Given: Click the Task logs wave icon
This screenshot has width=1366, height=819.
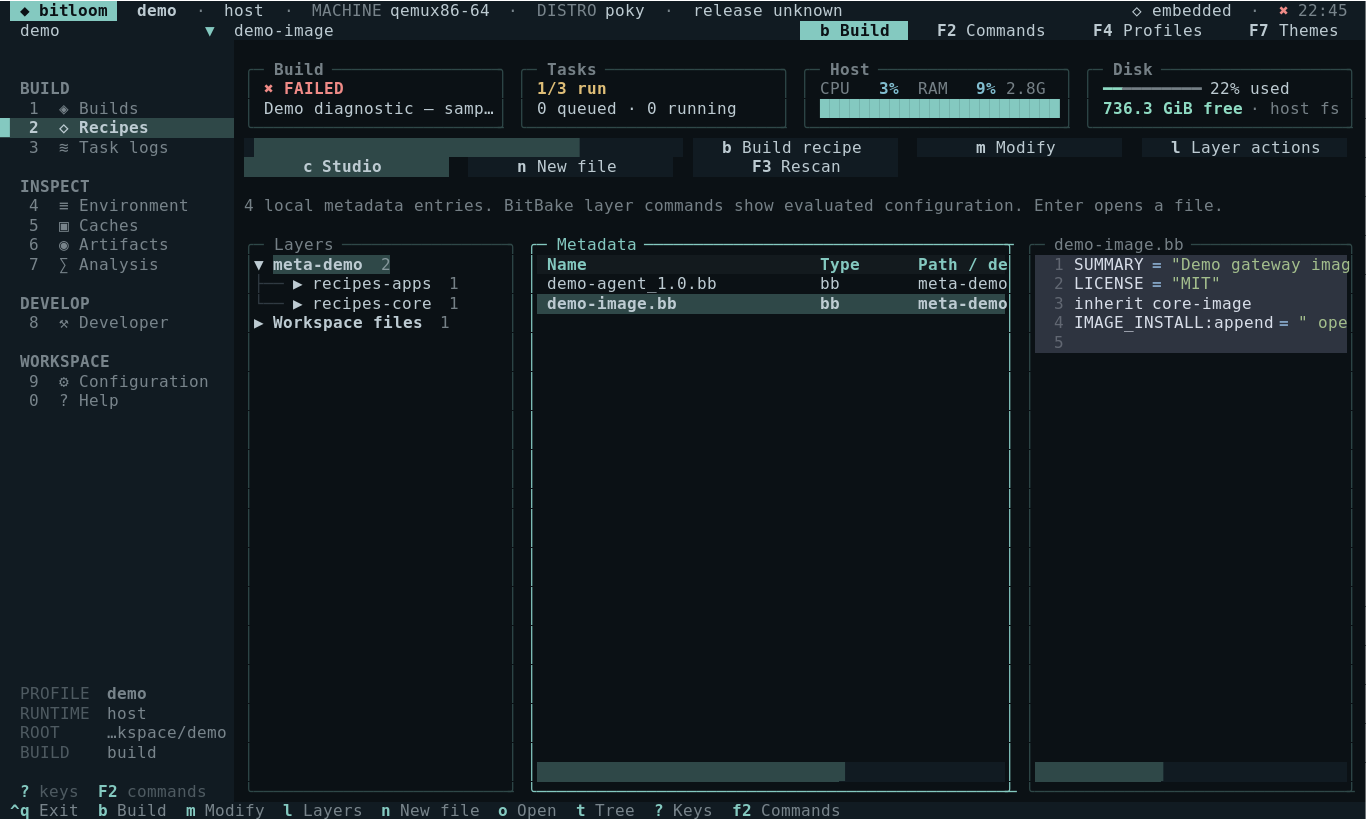Looking at the screenshot, I should pyautogui.click(x=64, y=147).
